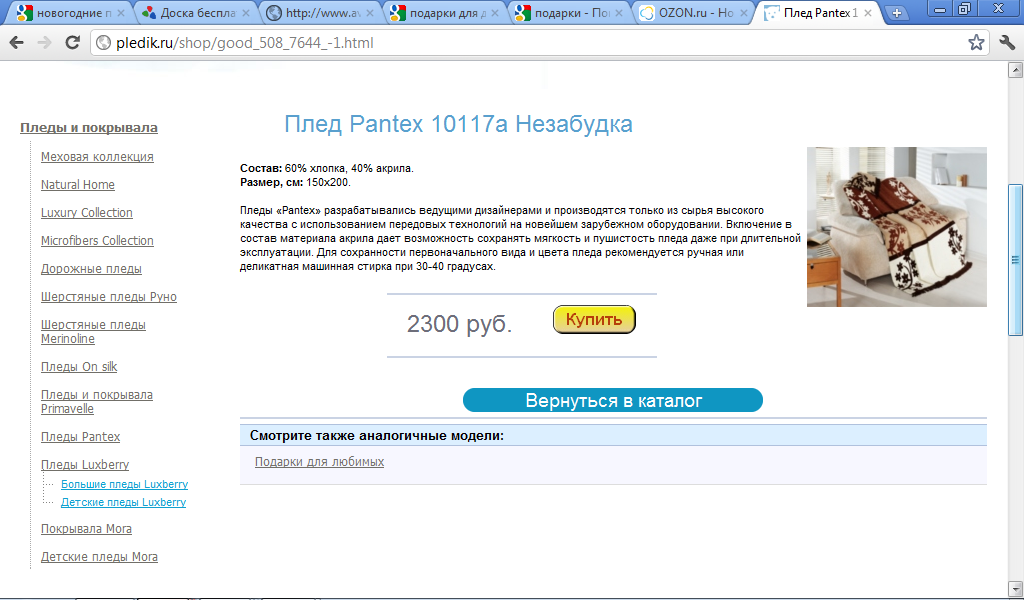
Task: Open 'Большие пледы Luxberry' sub-link
Action: point(124,484)
